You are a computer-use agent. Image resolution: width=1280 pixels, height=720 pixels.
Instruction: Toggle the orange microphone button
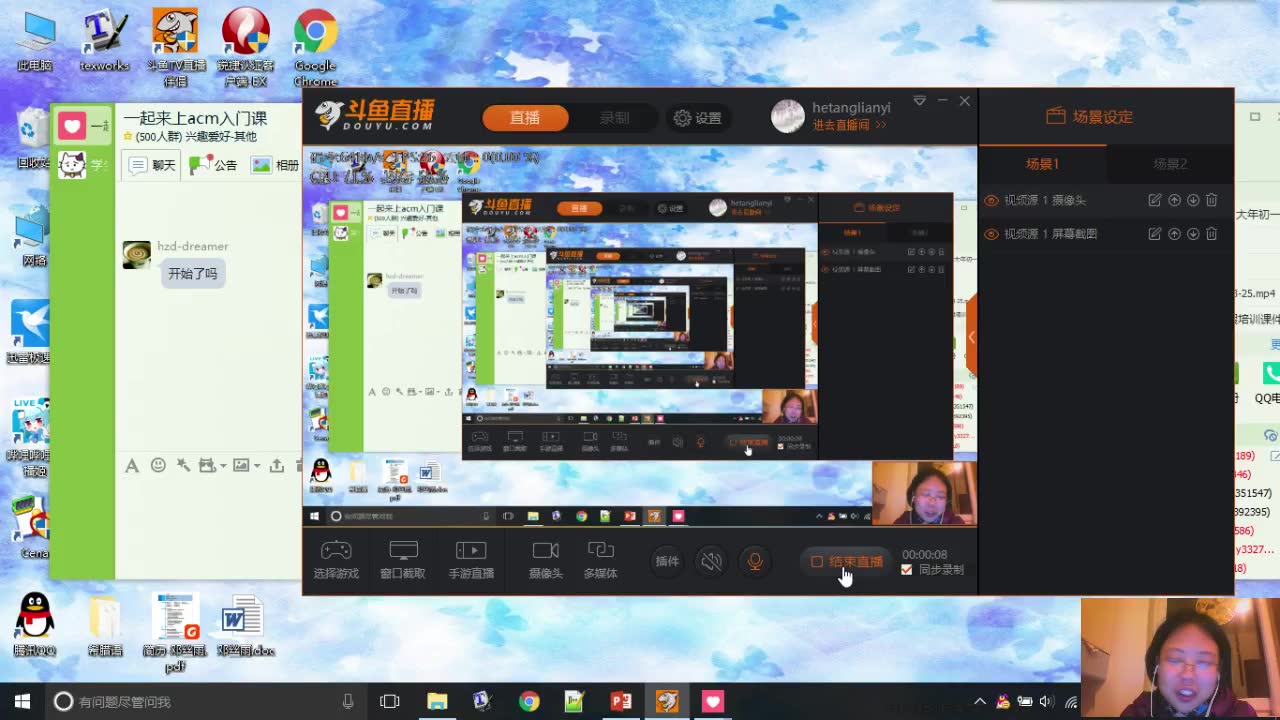point(755,561)
